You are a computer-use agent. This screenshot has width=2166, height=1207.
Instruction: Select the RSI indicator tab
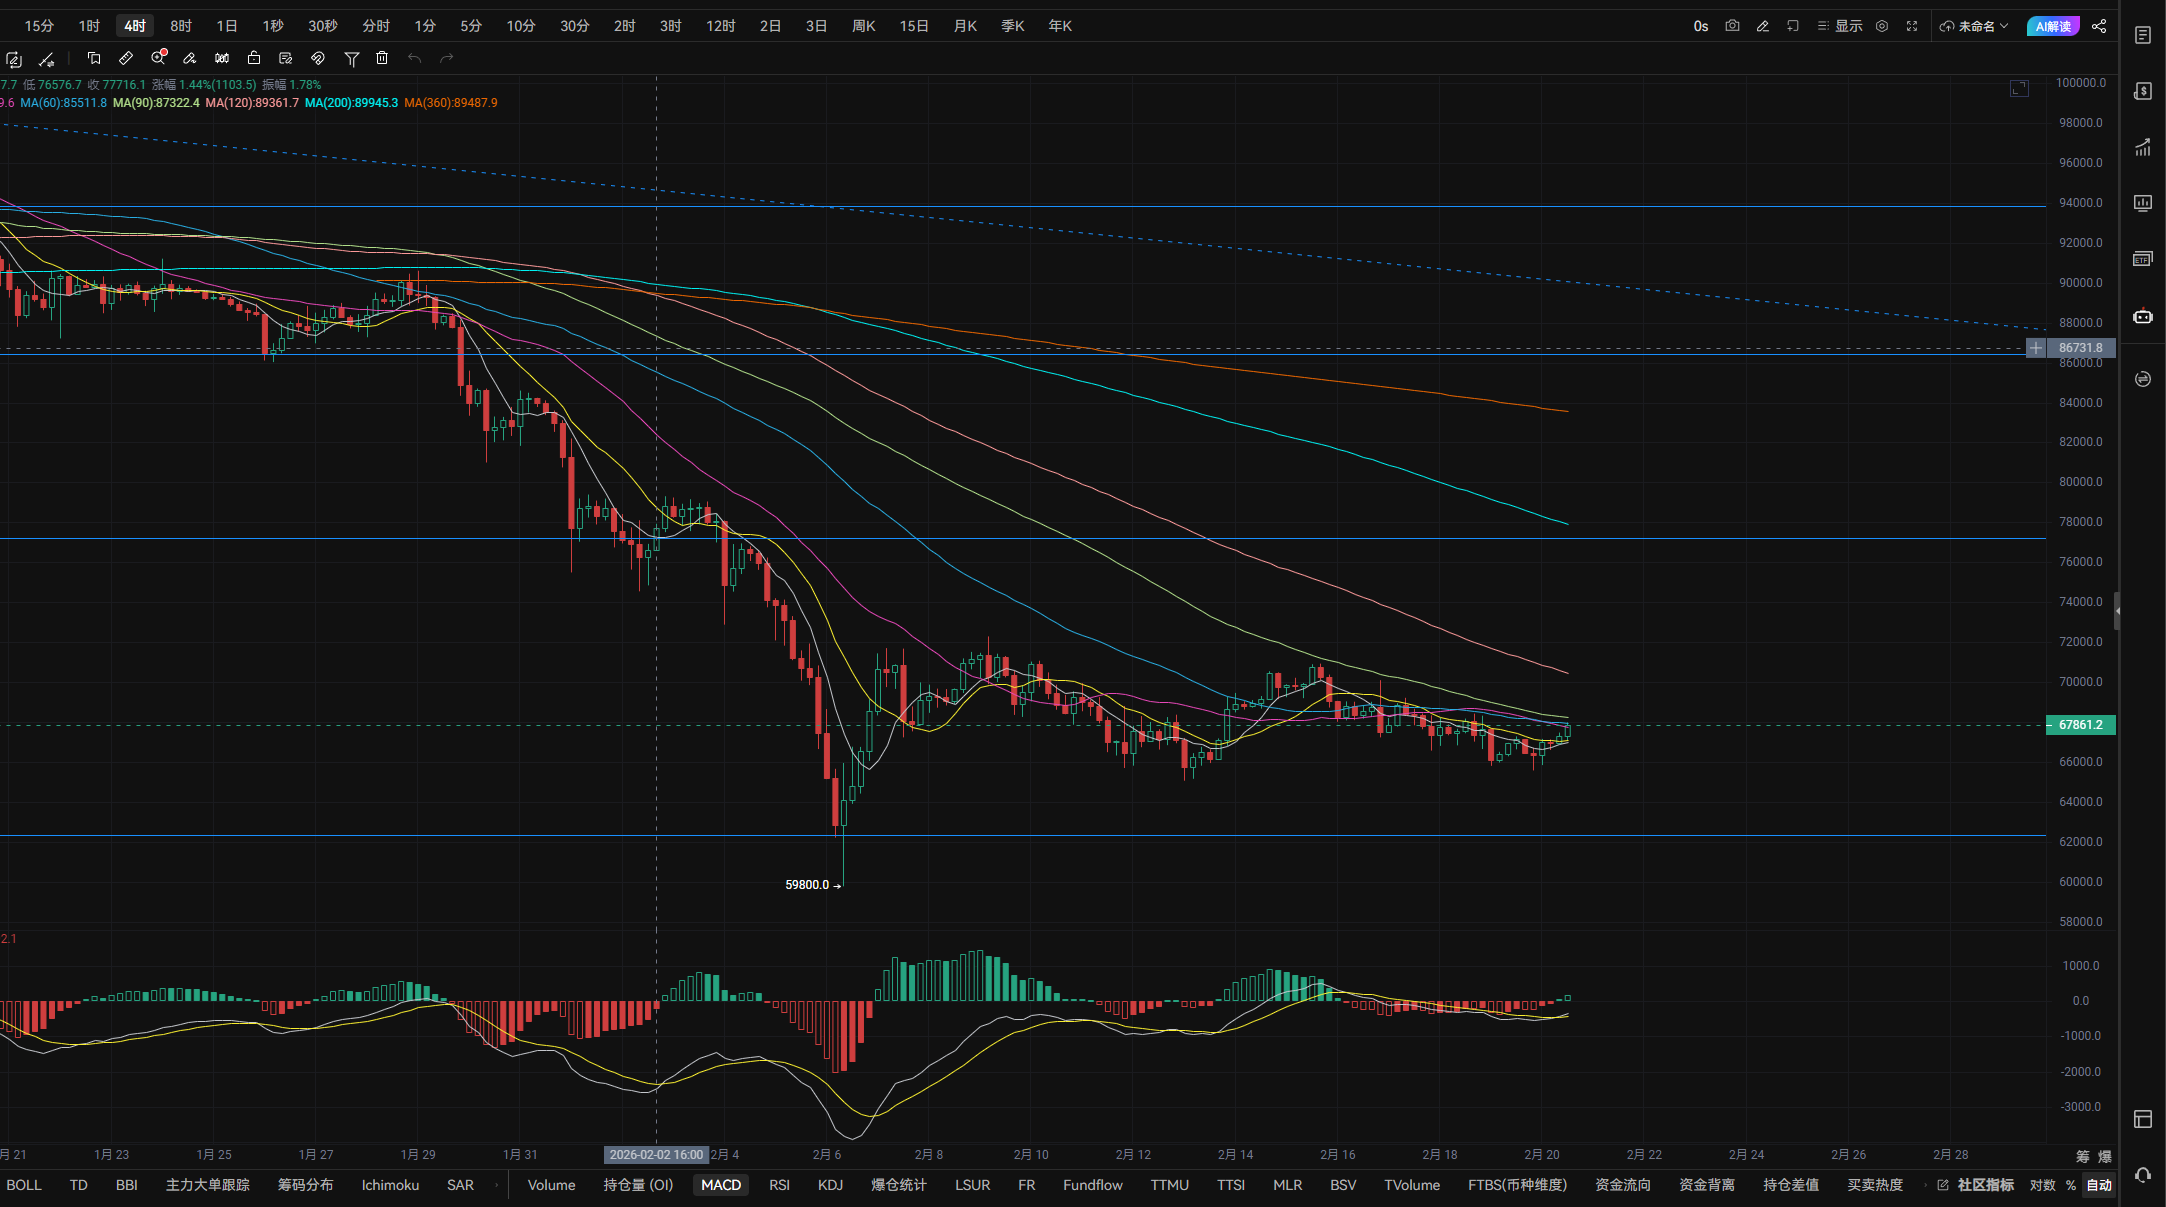coord(779,1185)
